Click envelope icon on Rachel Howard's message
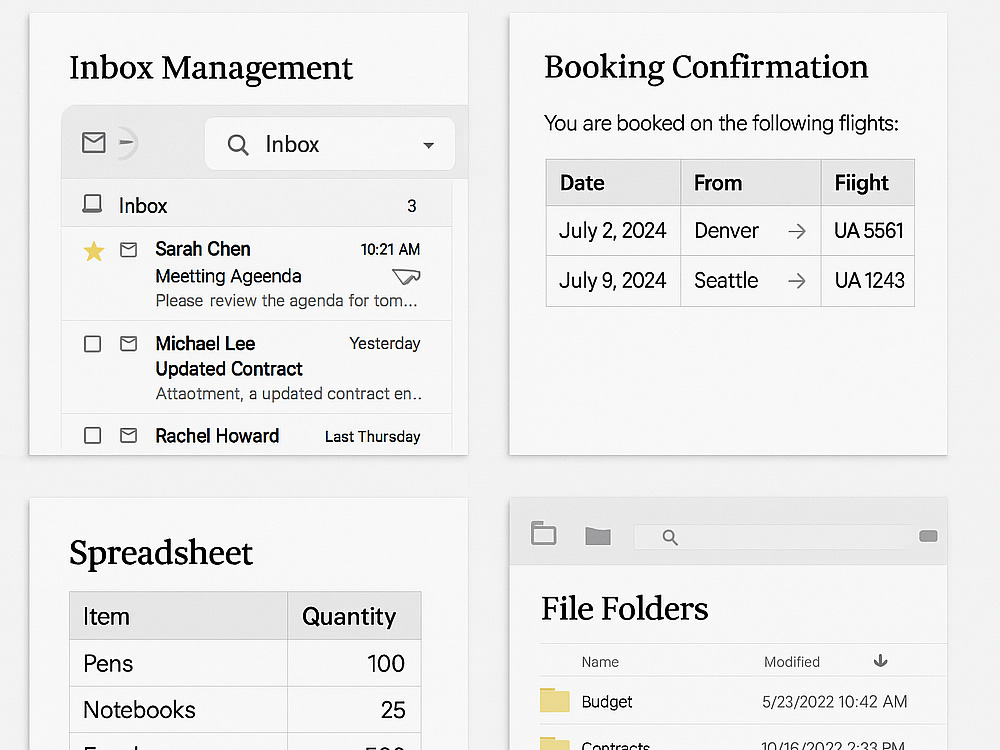This screenshot has height=750, width=1000. tap(129, 436)
